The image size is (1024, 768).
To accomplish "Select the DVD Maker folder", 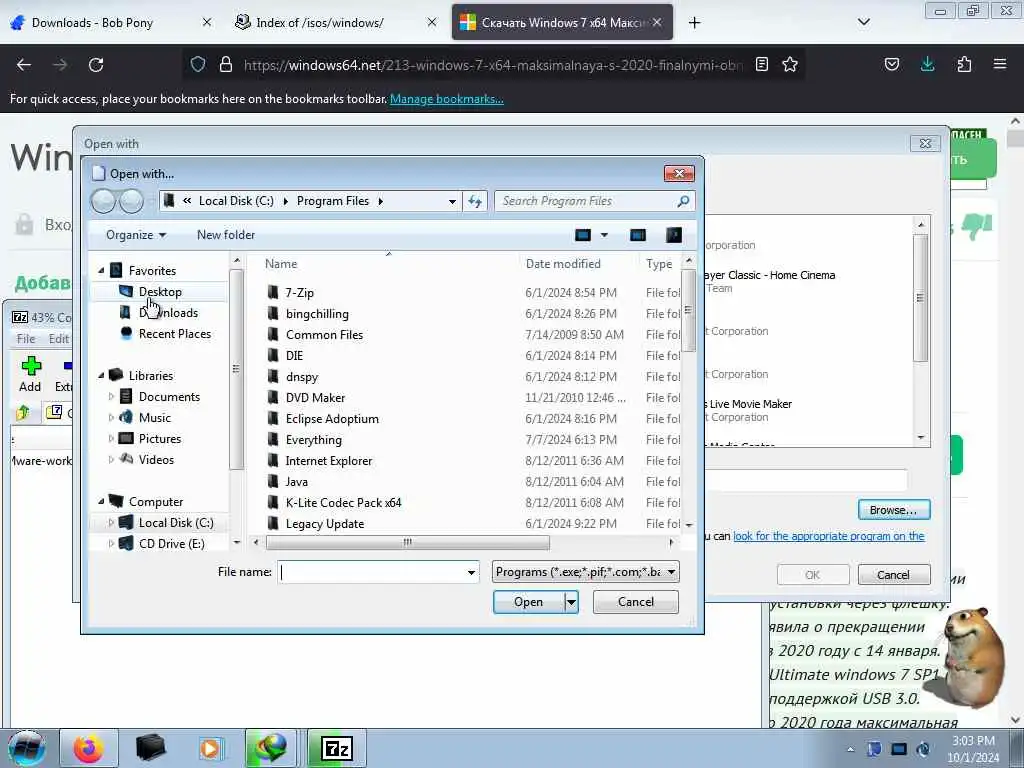I will [x=315, y=397].
